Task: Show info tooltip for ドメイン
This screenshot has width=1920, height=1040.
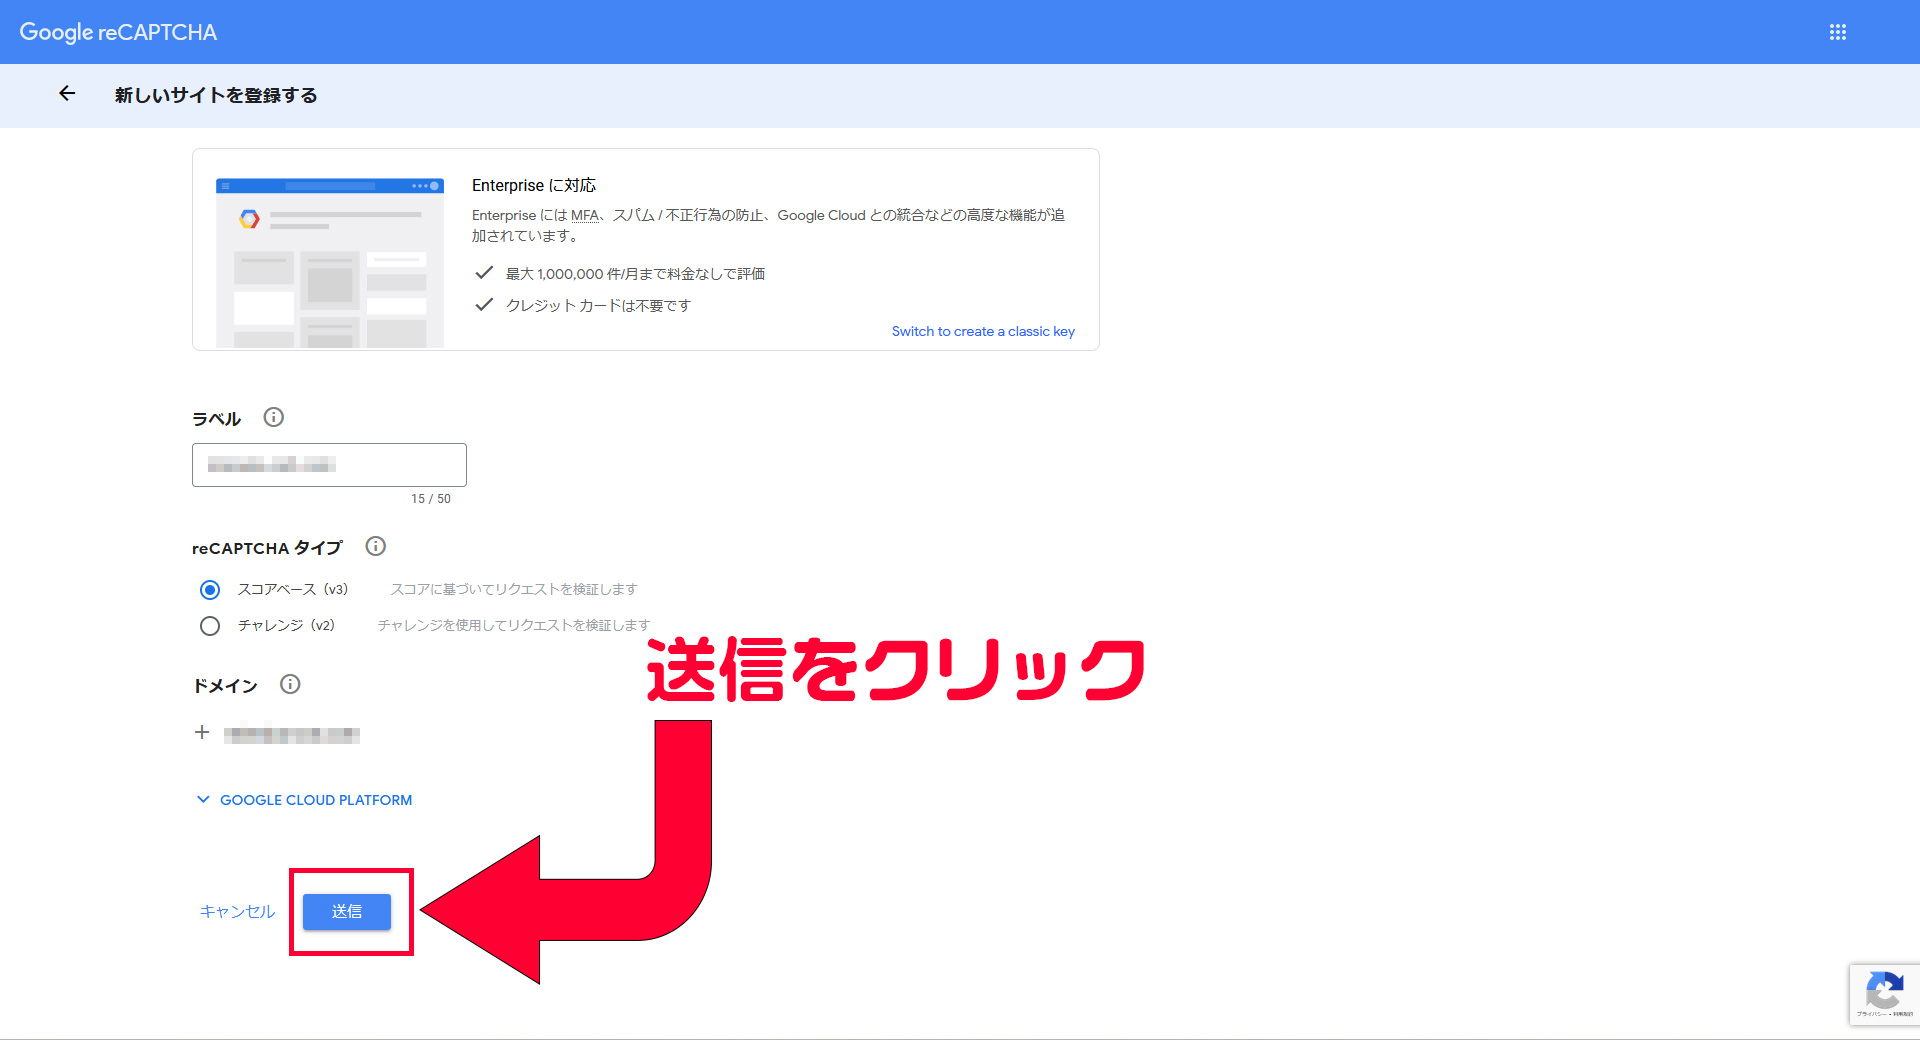Action: (x=290, y=684)
